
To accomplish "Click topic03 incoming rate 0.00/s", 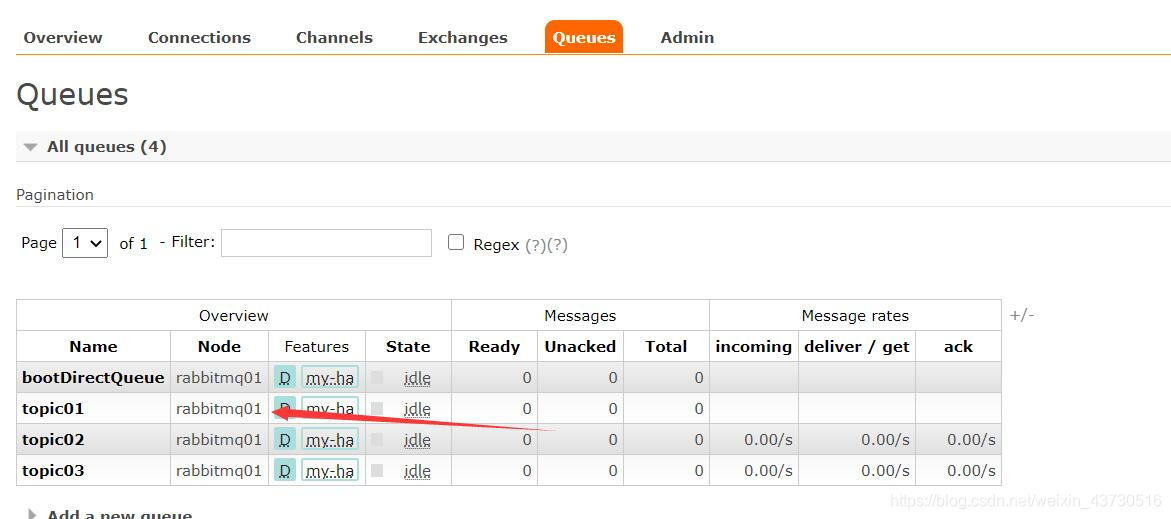I will tap(768, 471).
